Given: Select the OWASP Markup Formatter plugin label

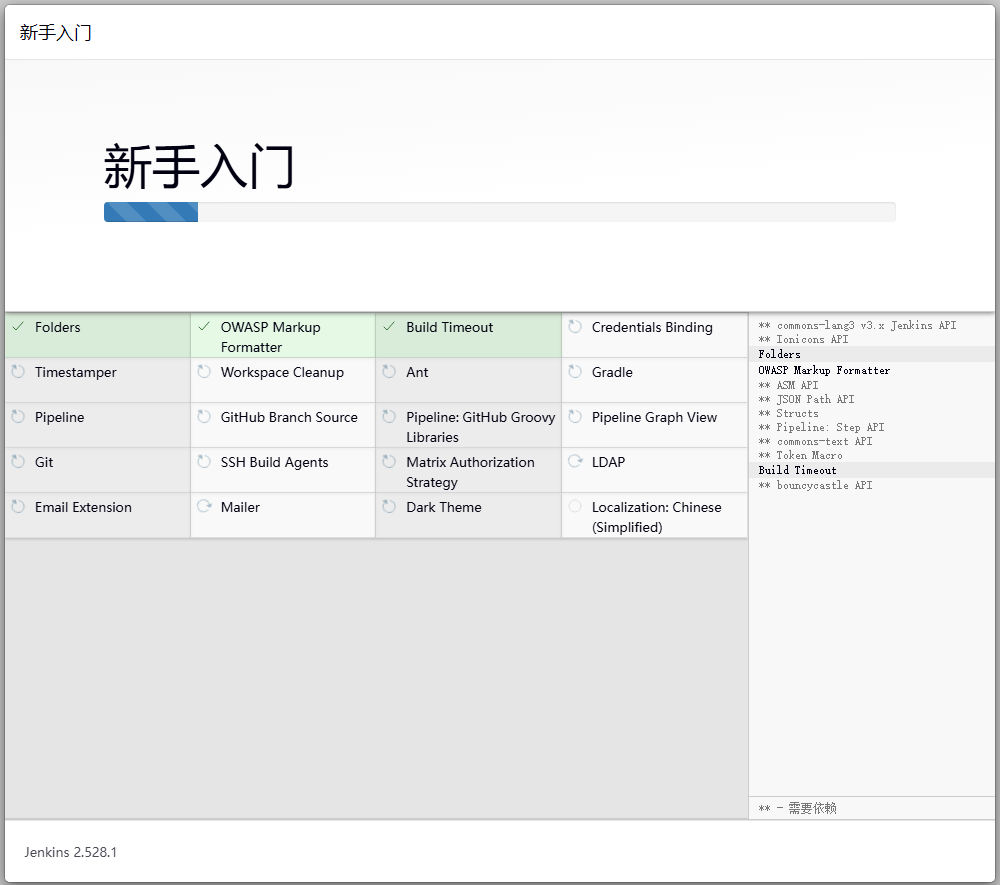Looking at the screenshot, I should click(x=270, y=337).
